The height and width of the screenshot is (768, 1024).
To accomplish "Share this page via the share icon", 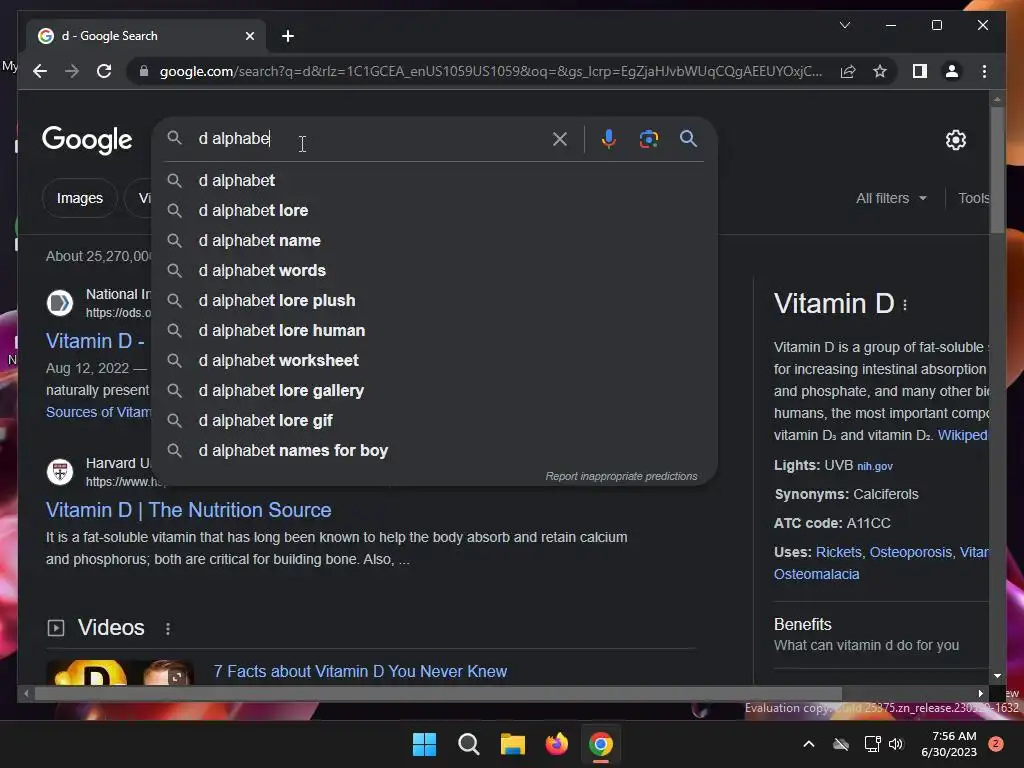I will (x=848, y=71).
